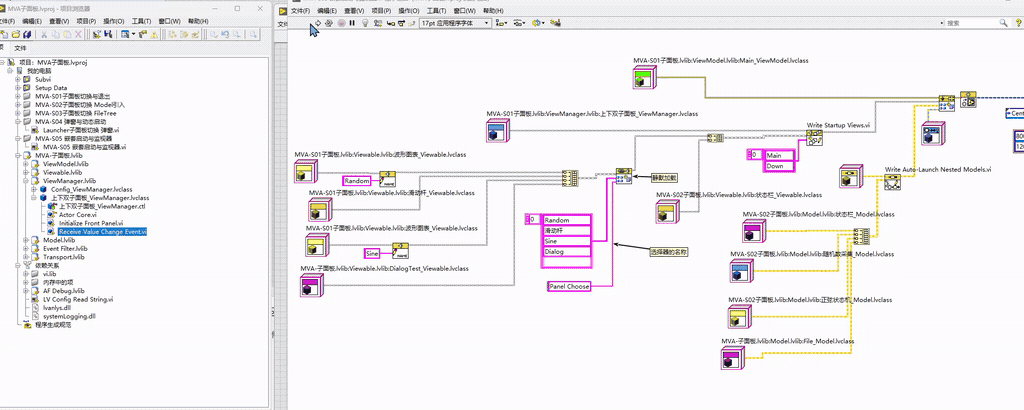Open 编辑(E) menu in block diagram window
This screenshot has height=410, width=1024.
click(327, 11)
